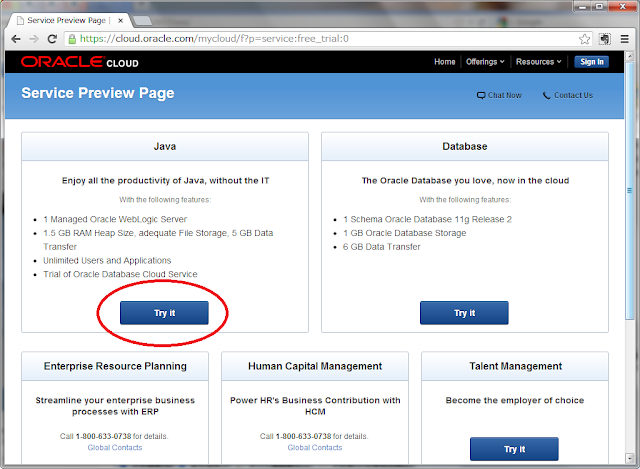Open the Chat Now link
The height and width of the screenshot is (469, 640).
504,96
